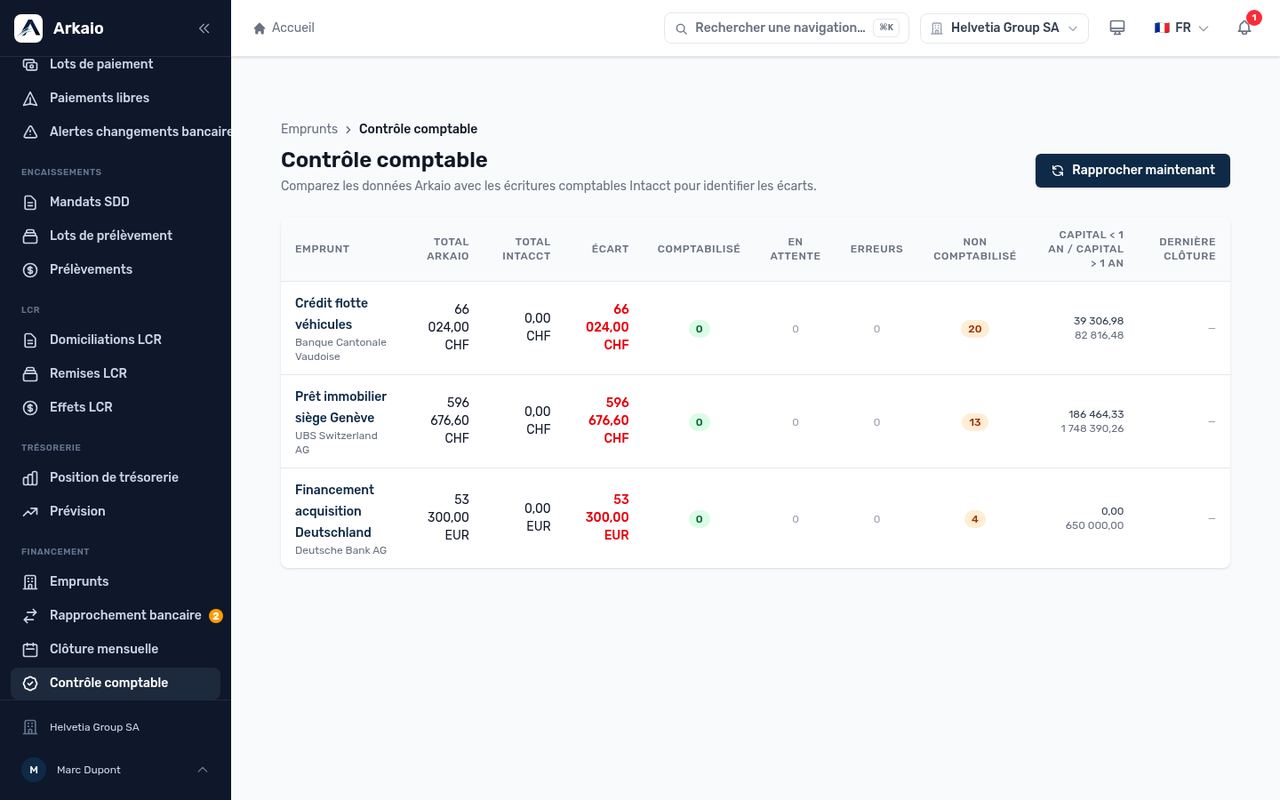Go to Accueil home link
1280x800 pixels.
coord(284,28)
